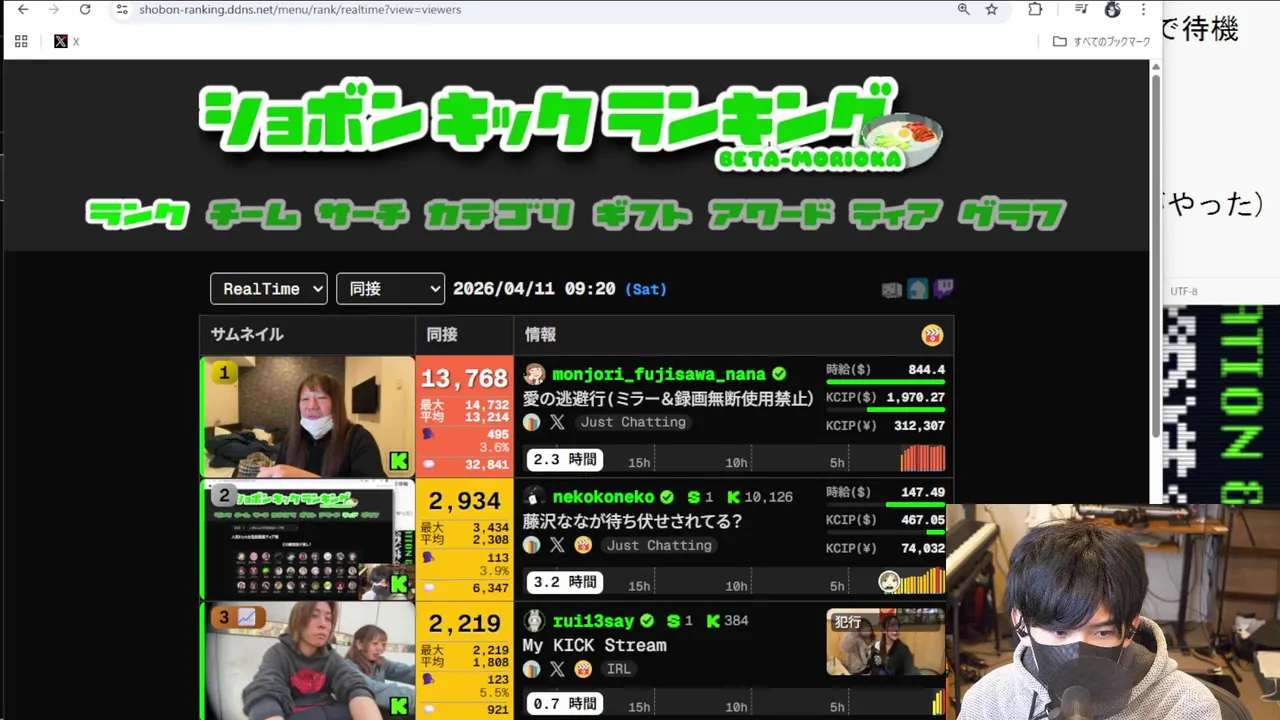Click the 2.3 時間 duration badge
Viewport: 1280px width, 720px height.
(x=565, y=460)
